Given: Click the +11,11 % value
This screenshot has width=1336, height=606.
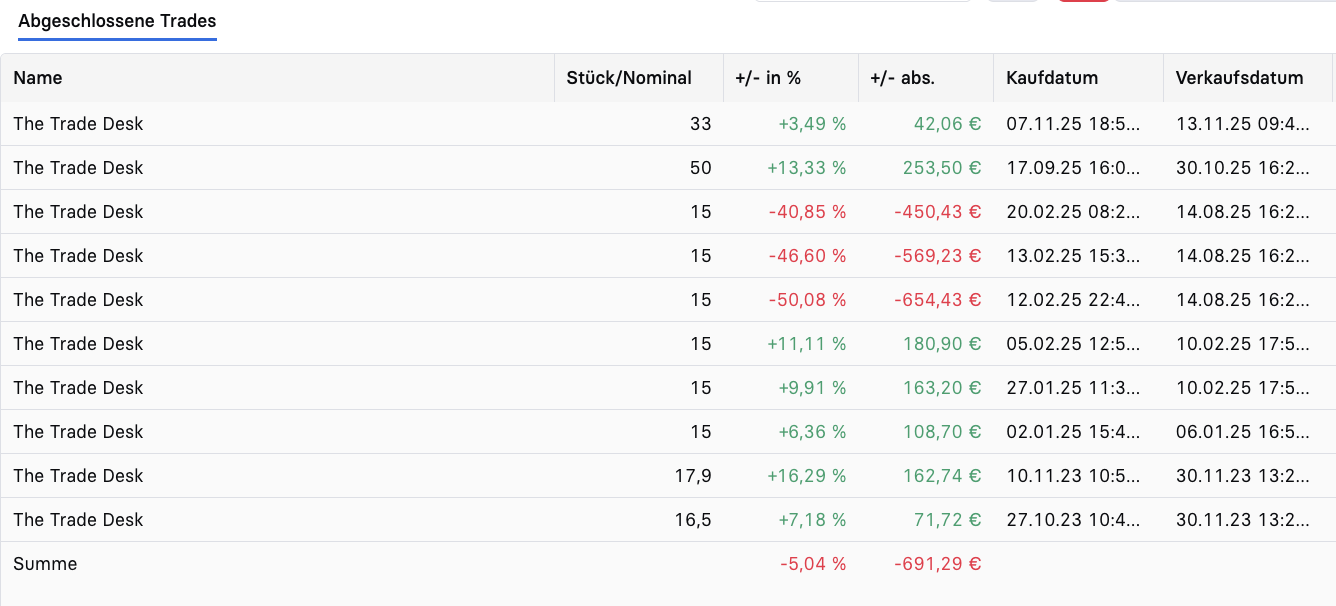Looking at the screenshot, I should coord(807,344).
